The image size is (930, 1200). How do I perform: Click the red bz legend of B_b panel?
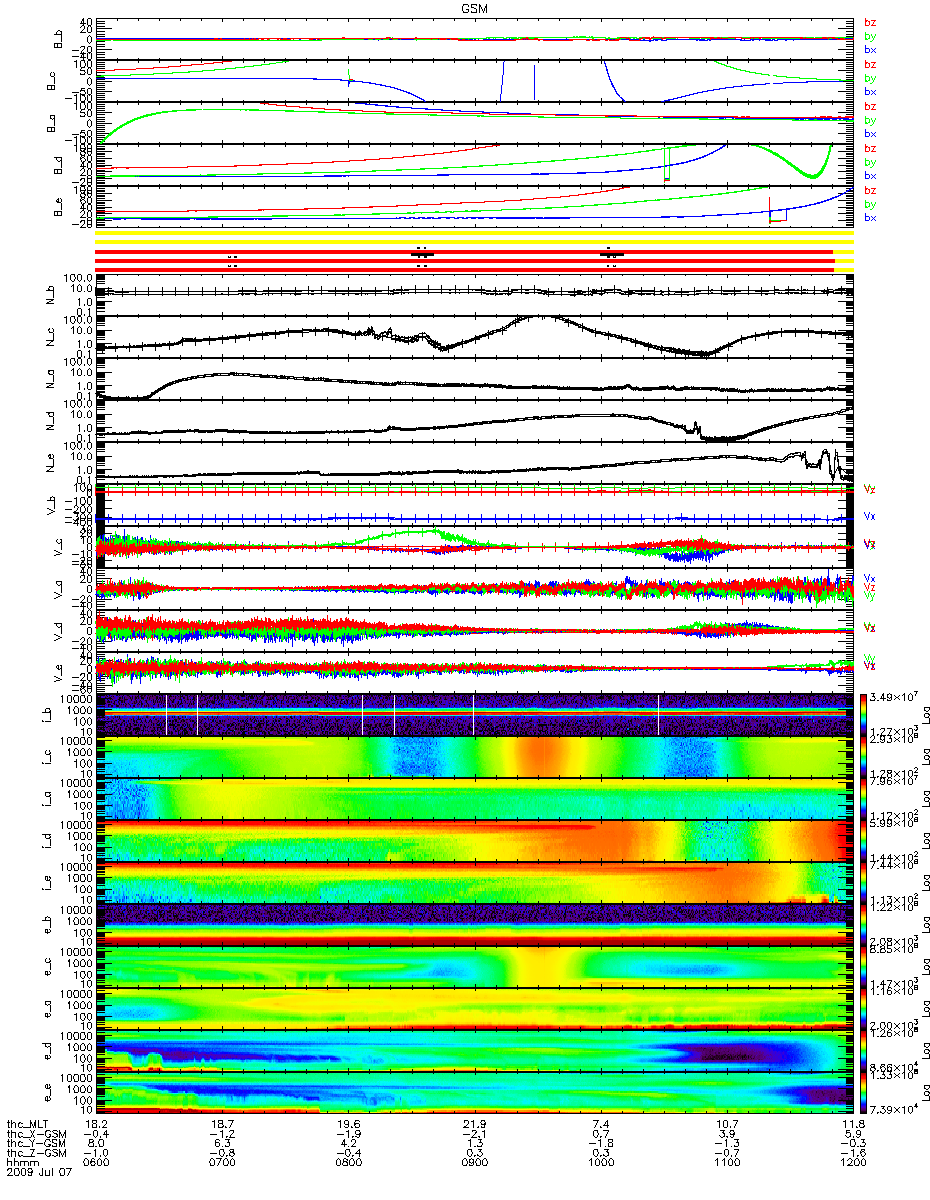pos(870,22)
